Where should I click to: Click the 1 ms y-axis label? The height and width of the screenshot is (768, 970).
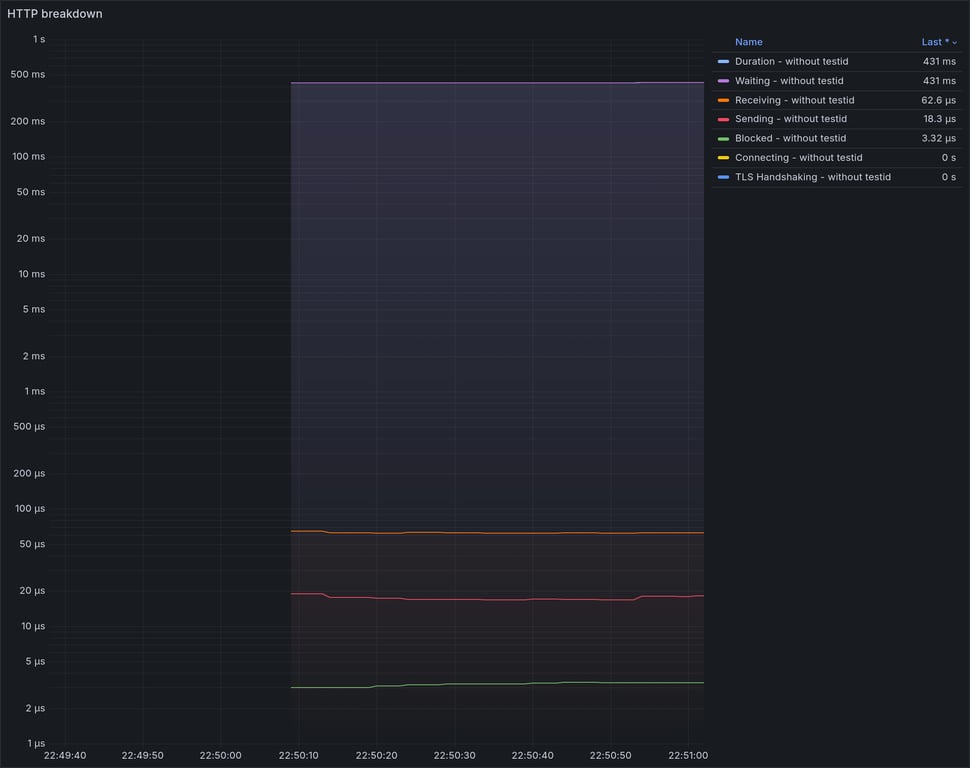(x=35, y=391)
